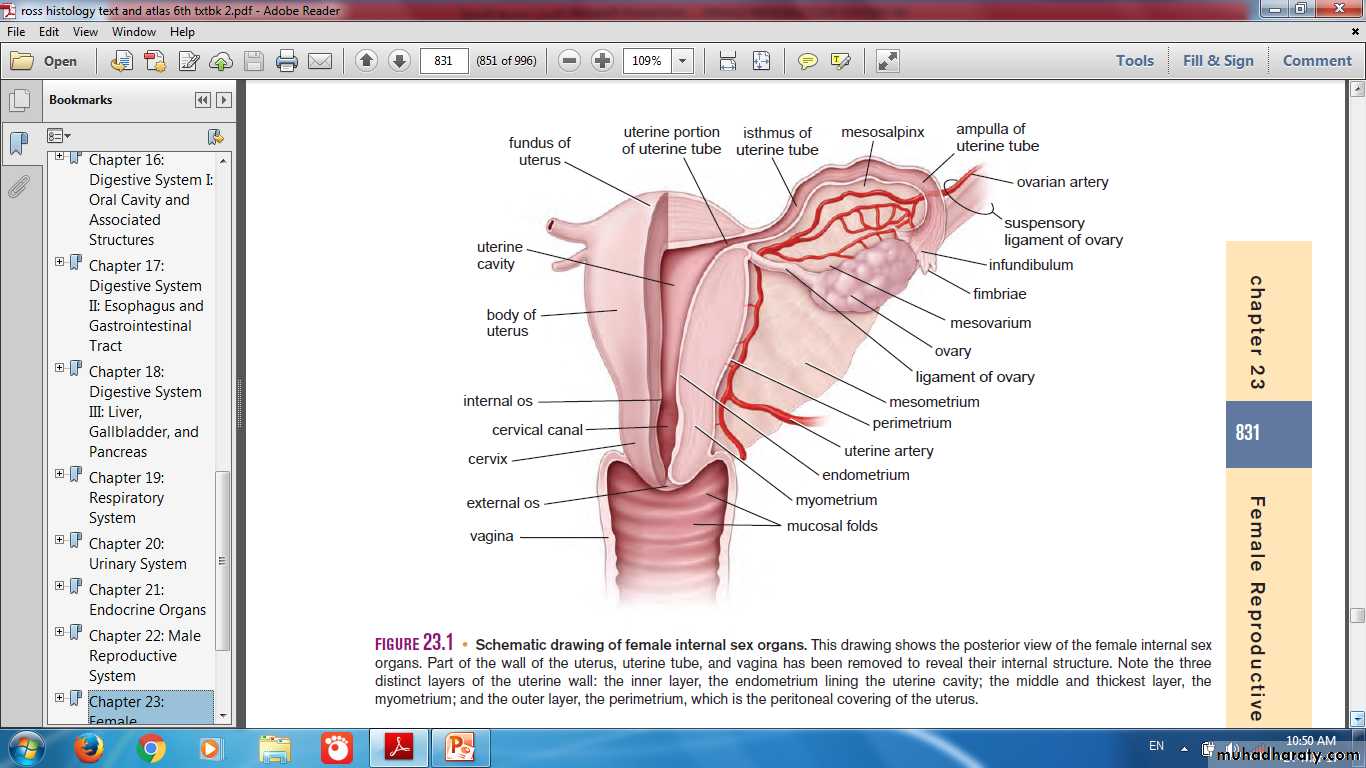Open the Fill & Sign pane

(1217, 61)
